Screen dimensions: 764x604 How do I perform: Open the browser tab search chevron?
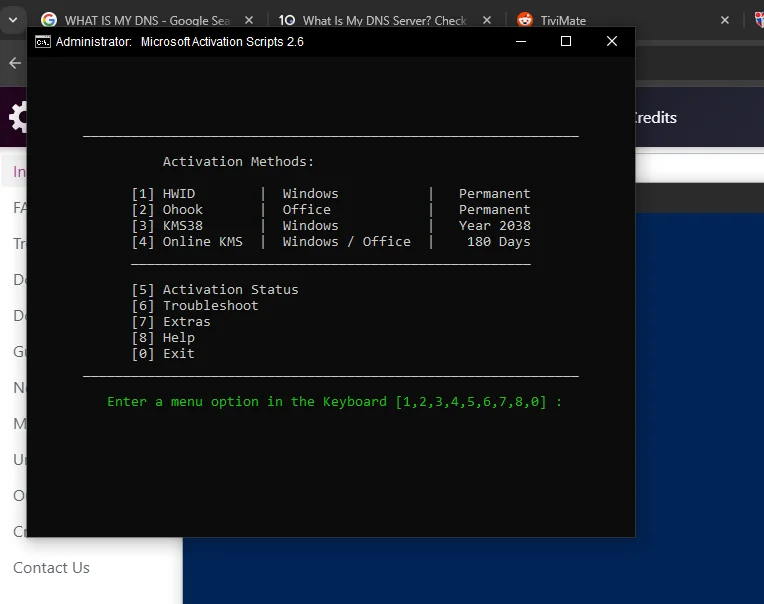[x=13, y=20]
